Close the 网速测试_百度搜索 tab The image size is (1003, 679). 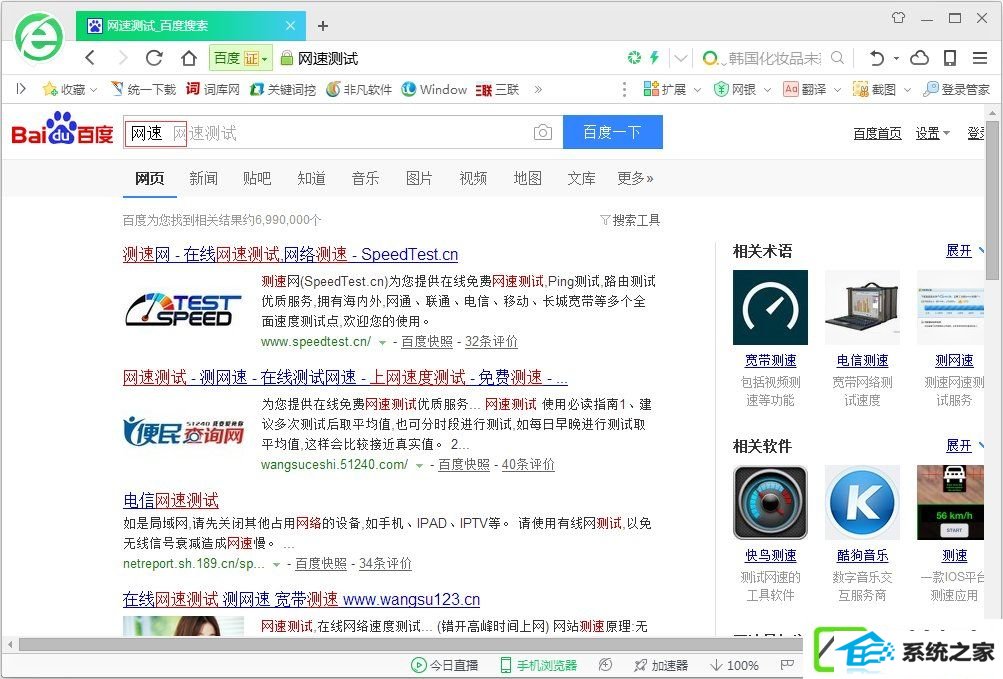(290, 26)
